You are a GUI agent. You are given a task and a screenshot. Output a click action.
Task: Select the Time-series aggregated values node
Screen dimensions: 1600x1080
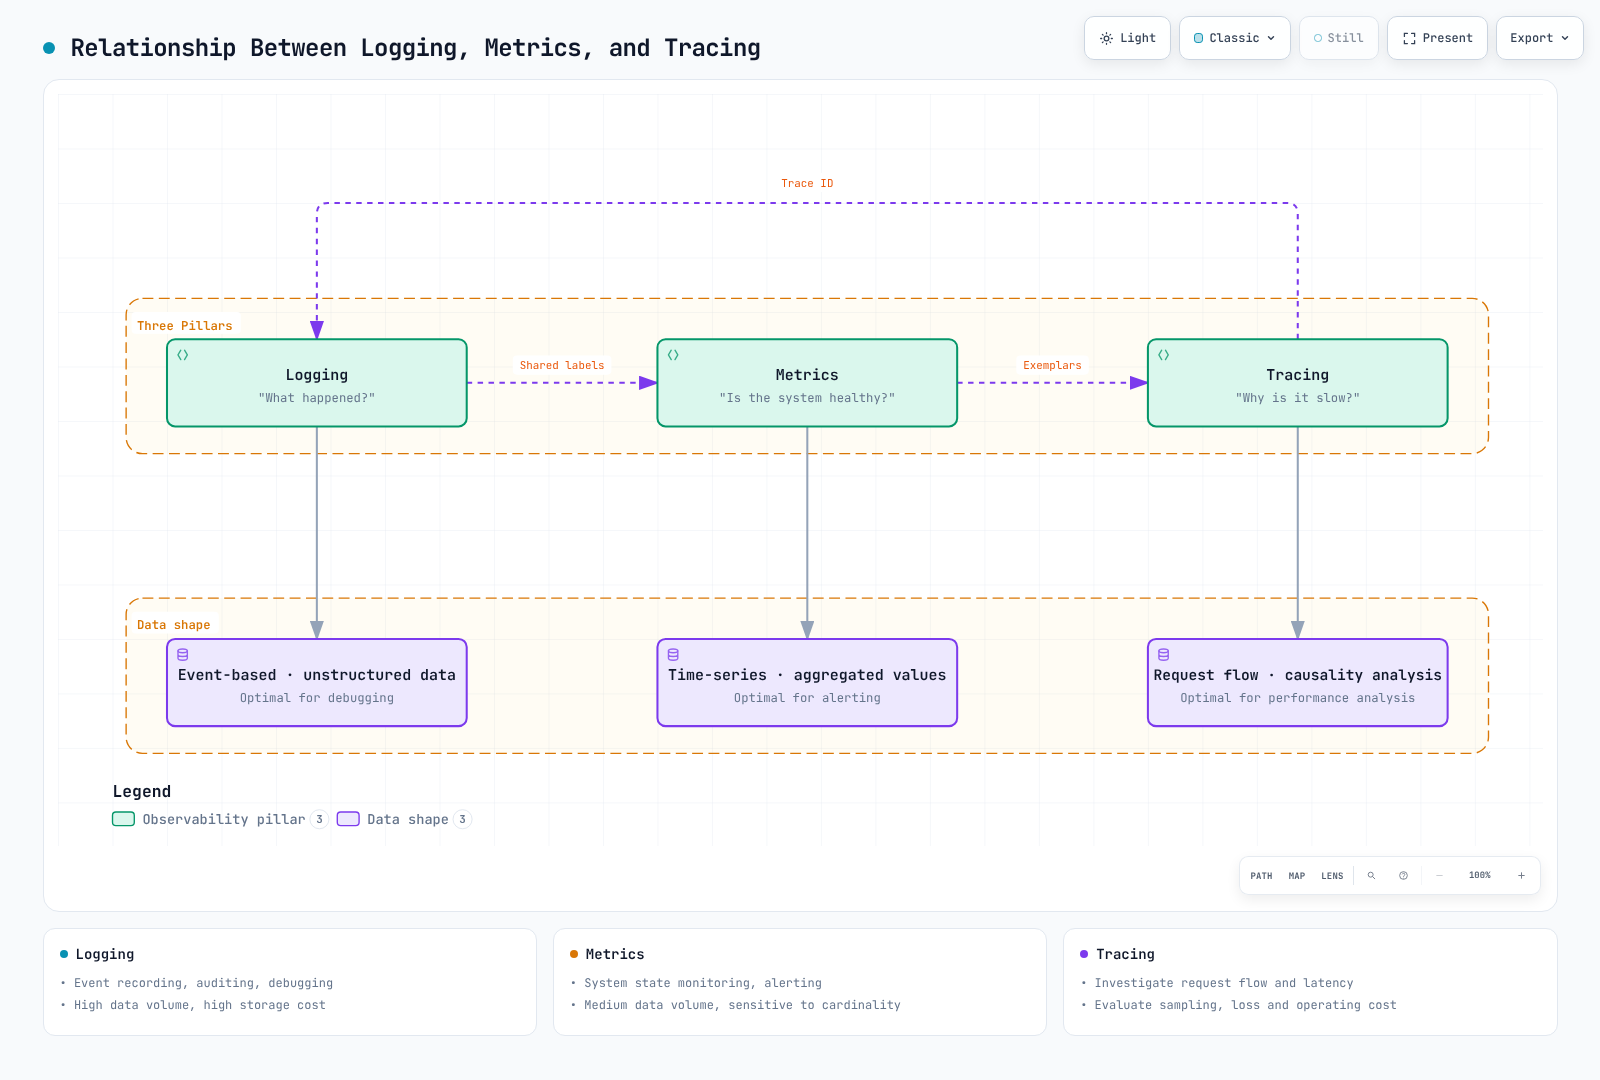tap(807, 683)
